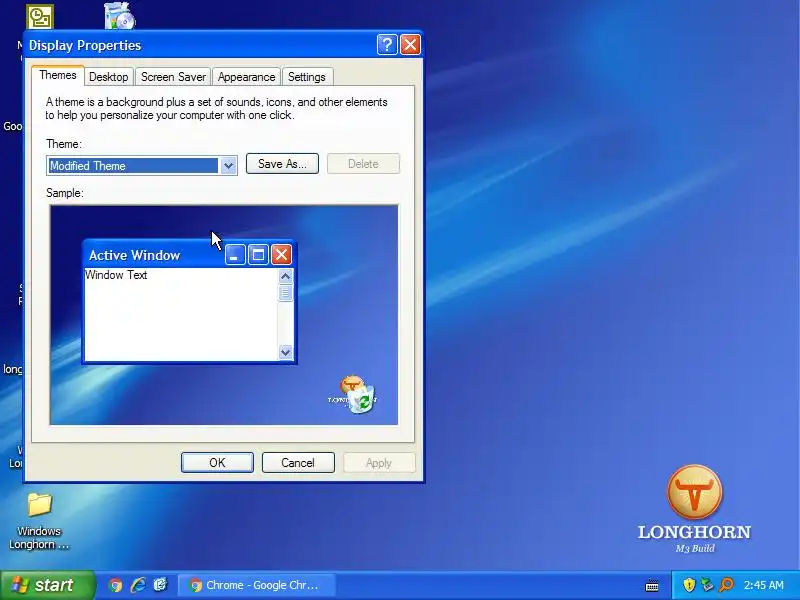Launch Internet Explorer from Quick Launch

coord(138,585)
